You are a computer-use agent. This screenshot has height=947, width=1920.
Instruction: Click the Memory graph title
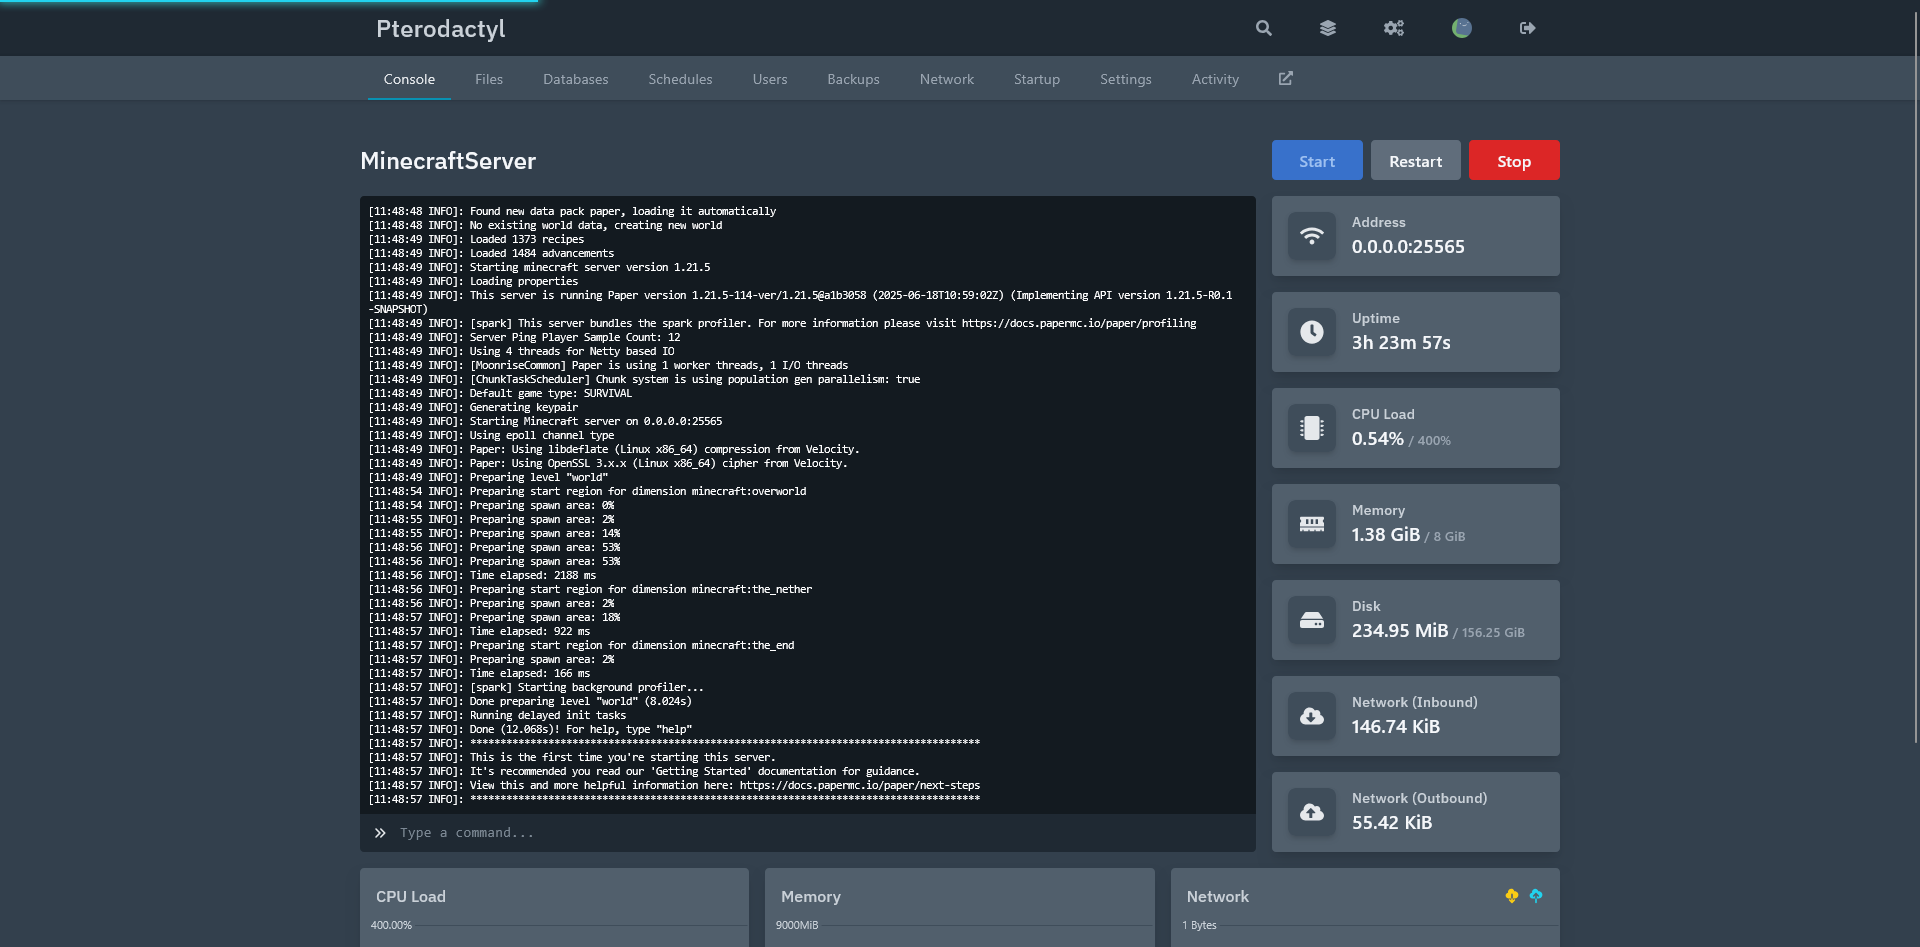tap(811, 897)
